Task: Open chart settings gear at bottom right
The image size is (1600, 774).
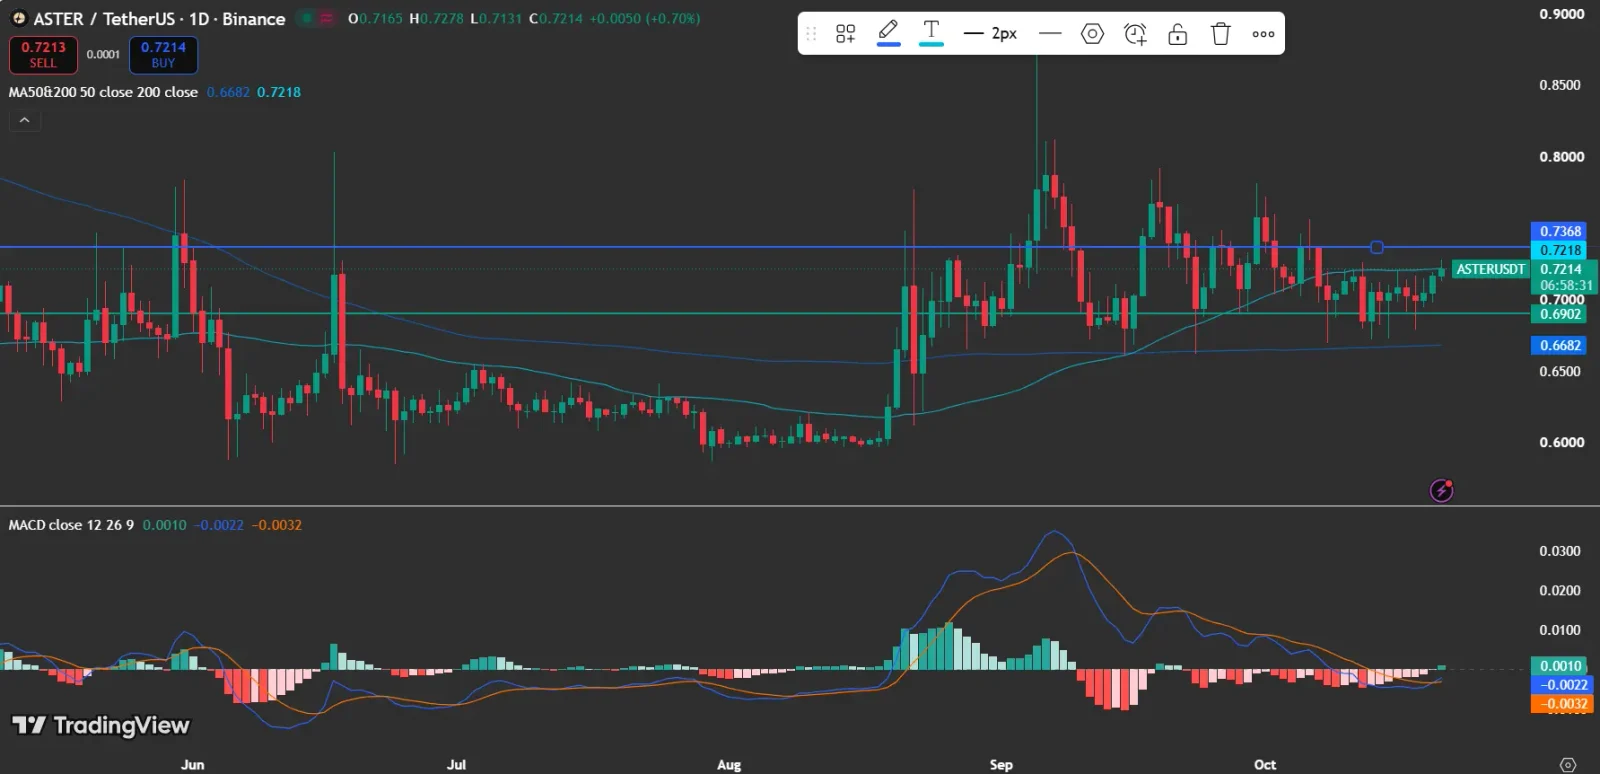Action: pyautogui.click(x=1568, y=764)
